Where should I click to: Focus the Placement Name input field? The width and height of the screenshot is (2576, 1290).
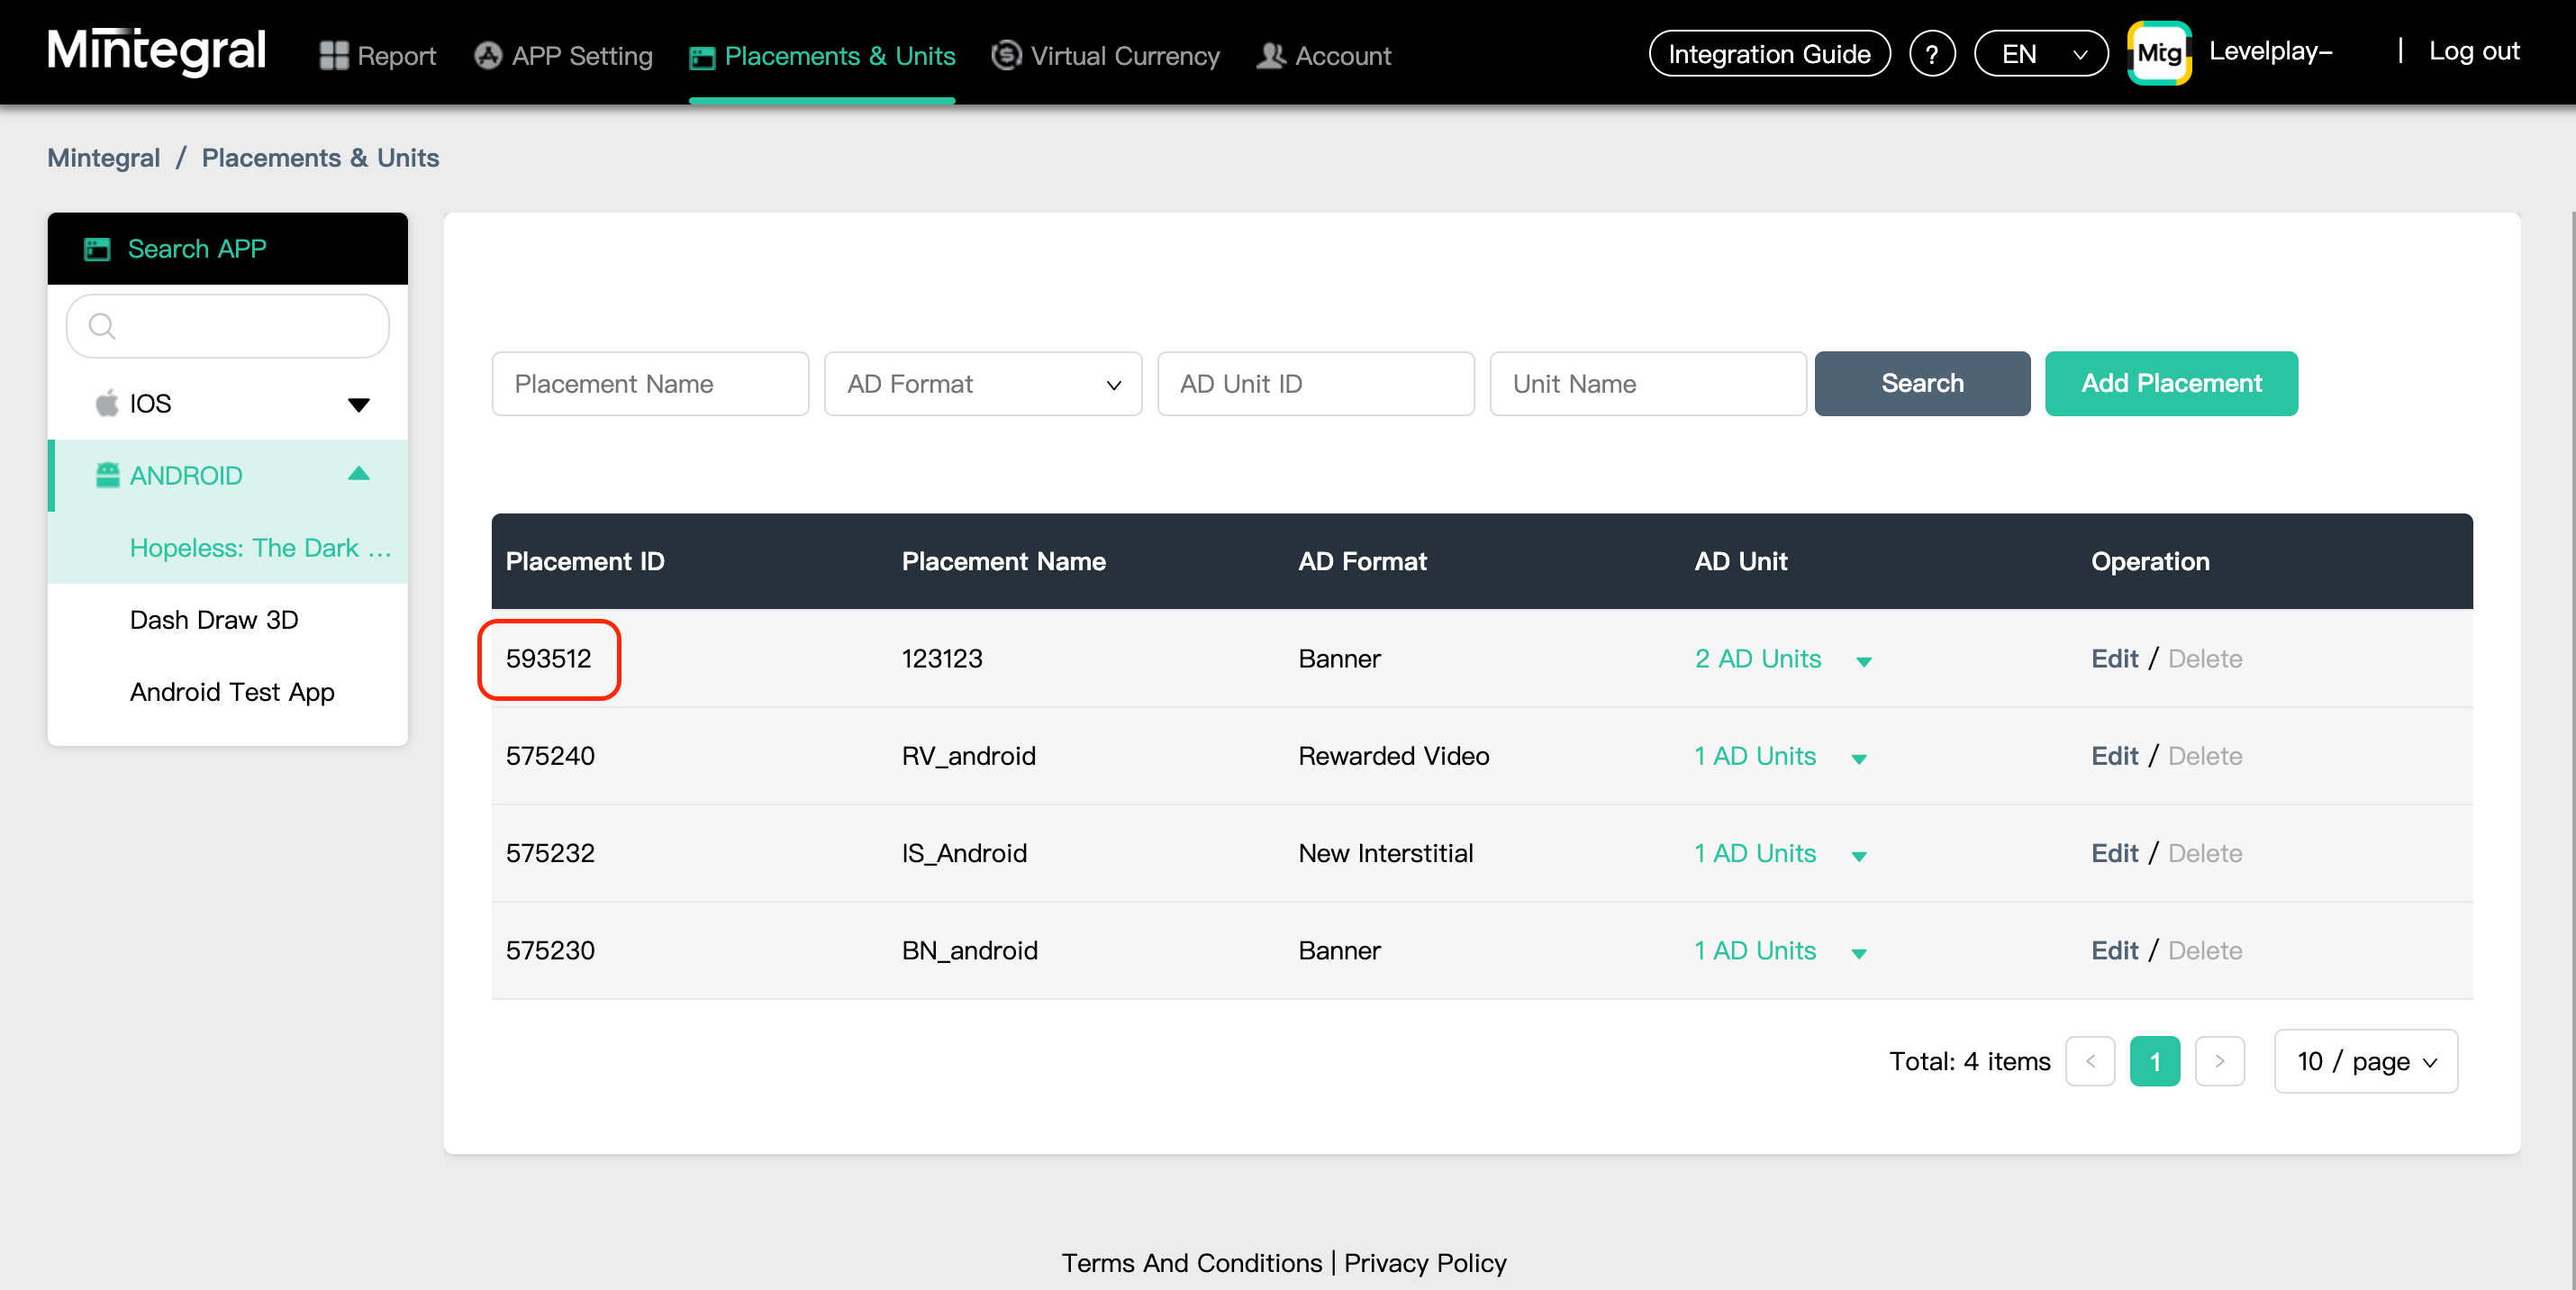point(650,384)
